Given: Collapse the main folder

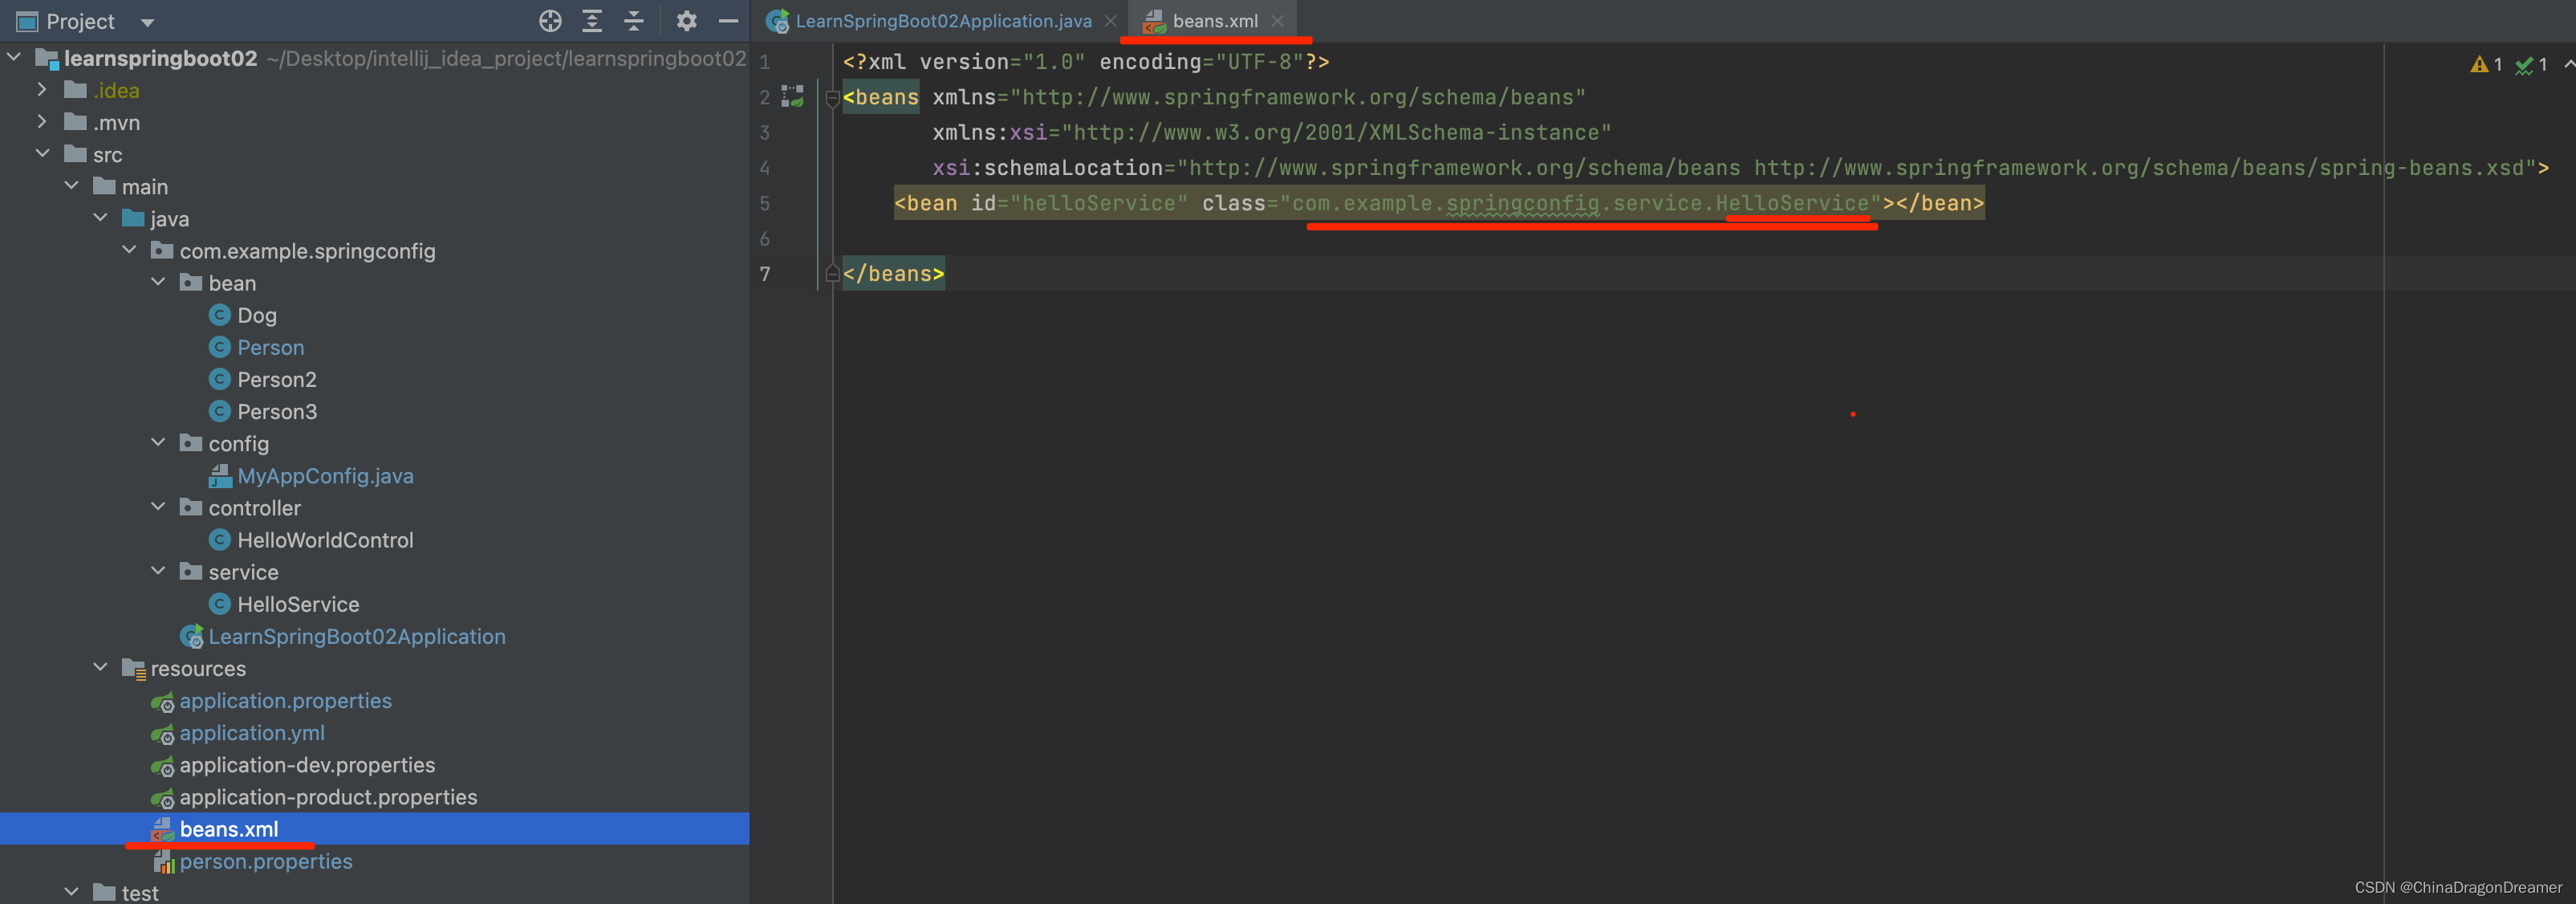Looking at the screenshot, I should click(x=71, y=185).
